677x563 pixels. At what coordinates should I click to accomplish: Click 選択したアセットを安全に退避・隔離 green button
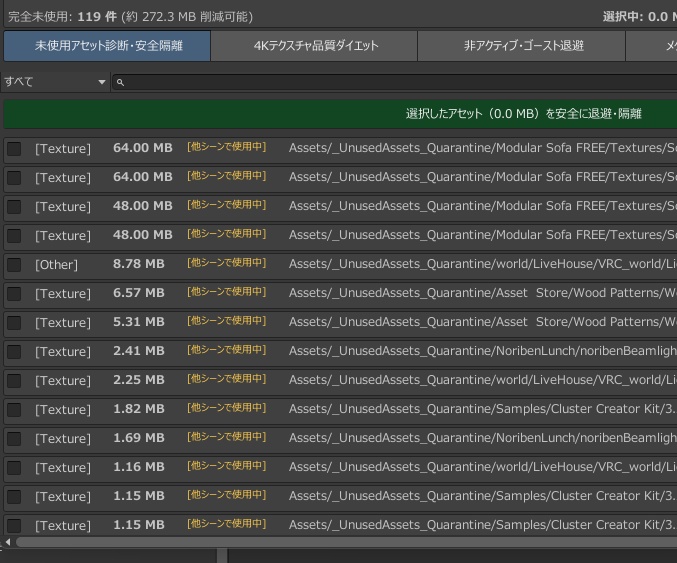pyautogui.click(x=341, y=114)
